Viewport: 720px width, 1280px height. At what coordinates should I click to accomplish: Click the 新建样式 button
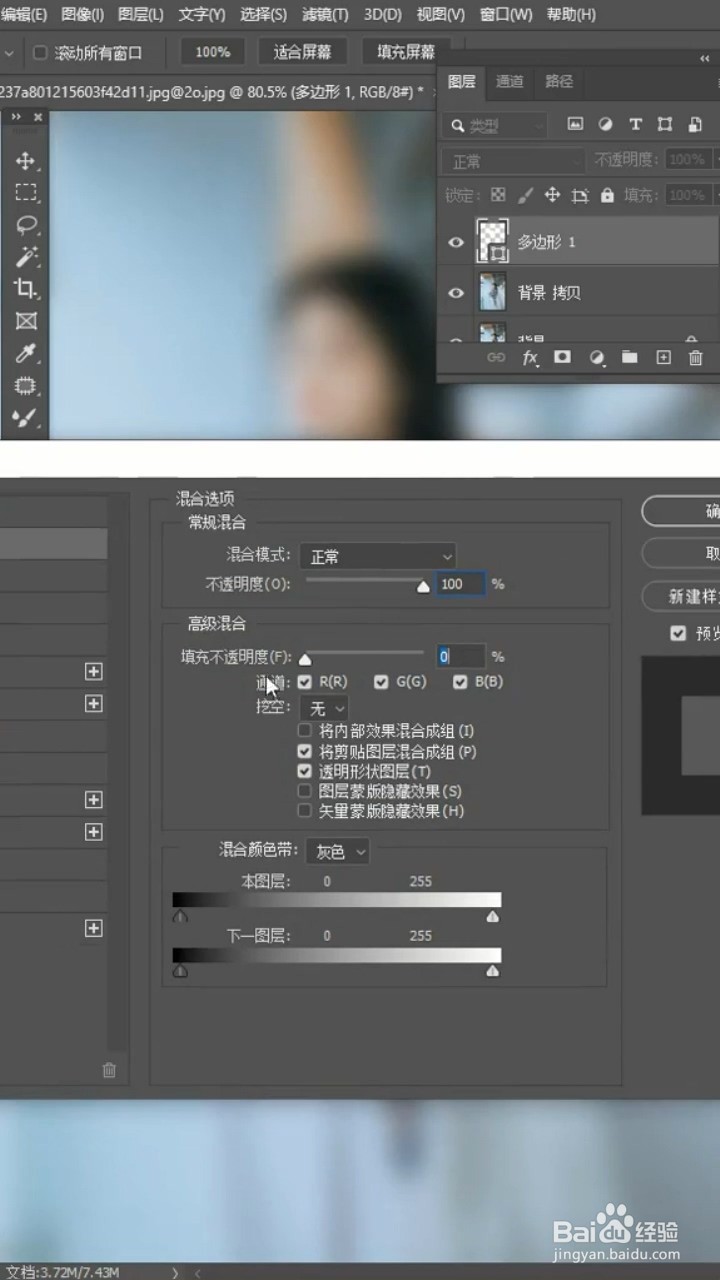[x=681, y=596]
